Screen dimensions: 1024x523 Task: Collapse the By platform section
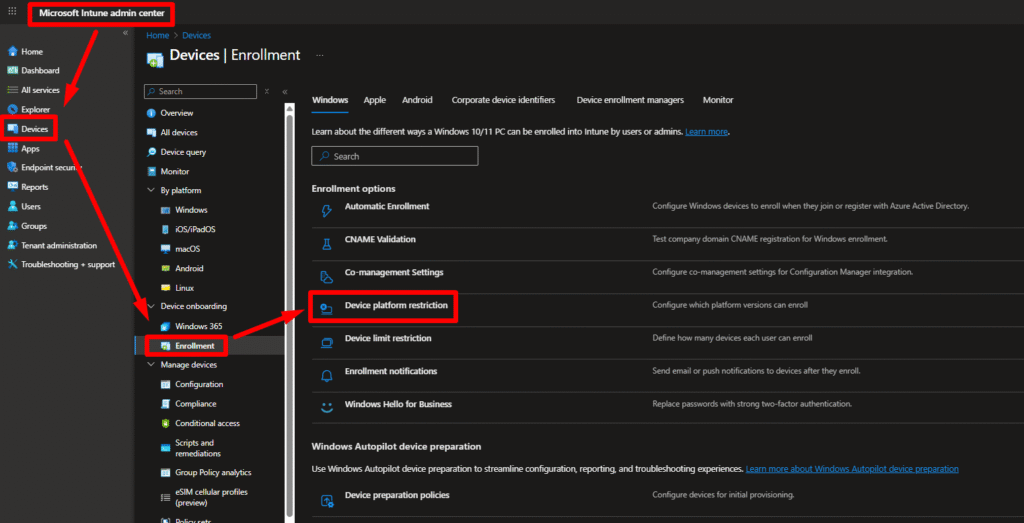(x=151, y=191)
